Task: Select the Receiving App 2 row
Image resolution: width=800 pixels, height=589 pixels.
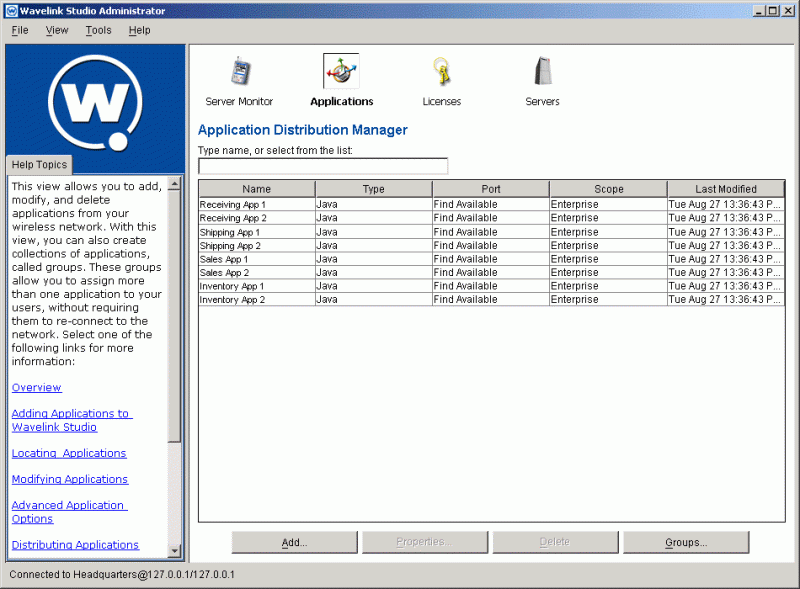Action: coord(491,218)
